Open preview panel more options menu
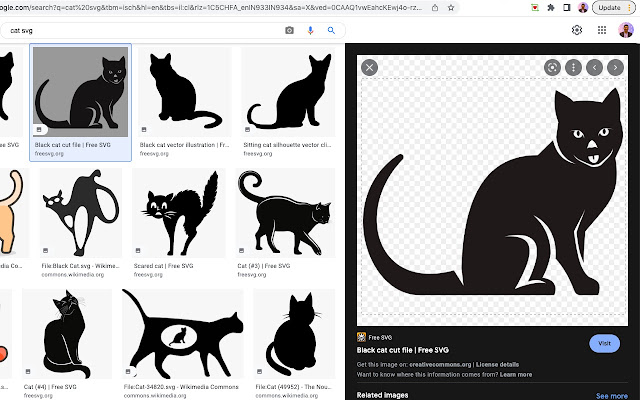The height and width of the screenshot is (400, 640). click(x=573, y=67)
